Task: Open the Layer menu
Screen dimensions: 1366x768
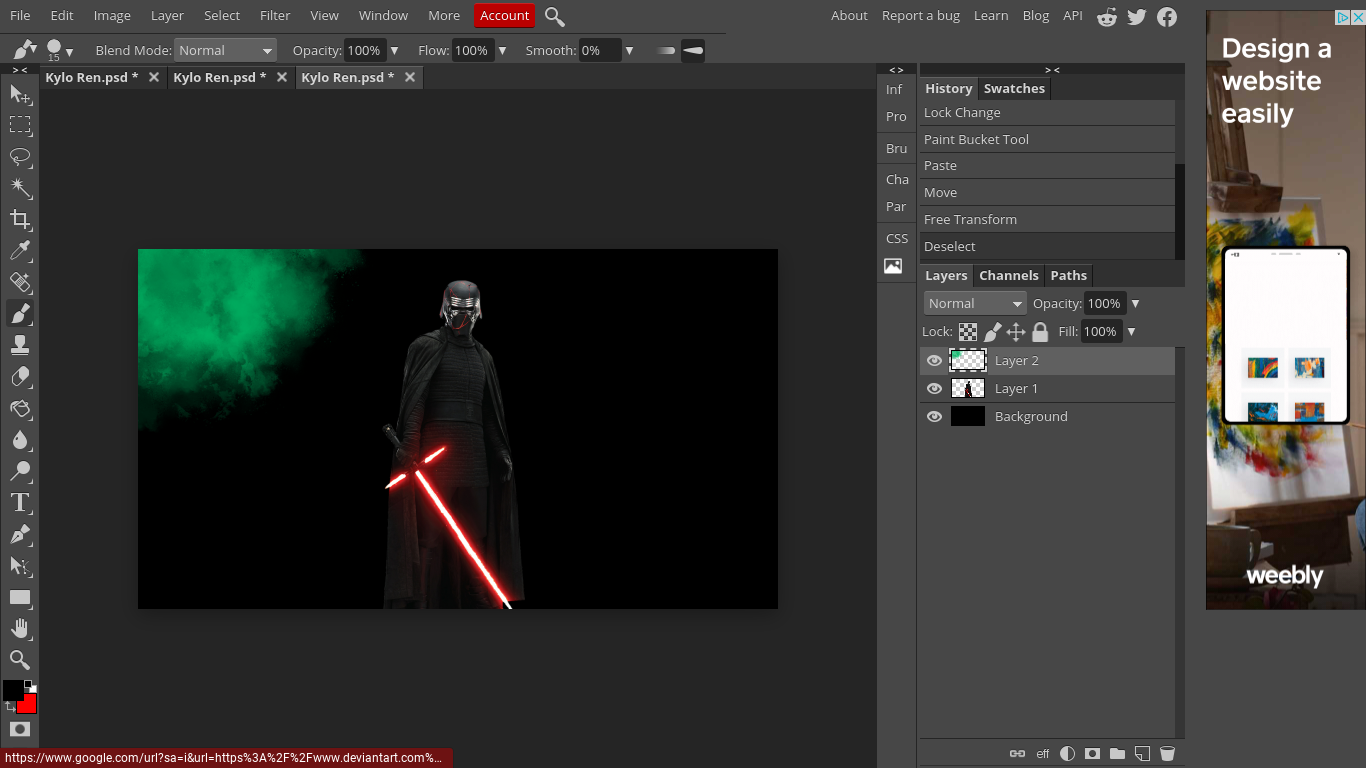Action: click(x=167, y=16)
